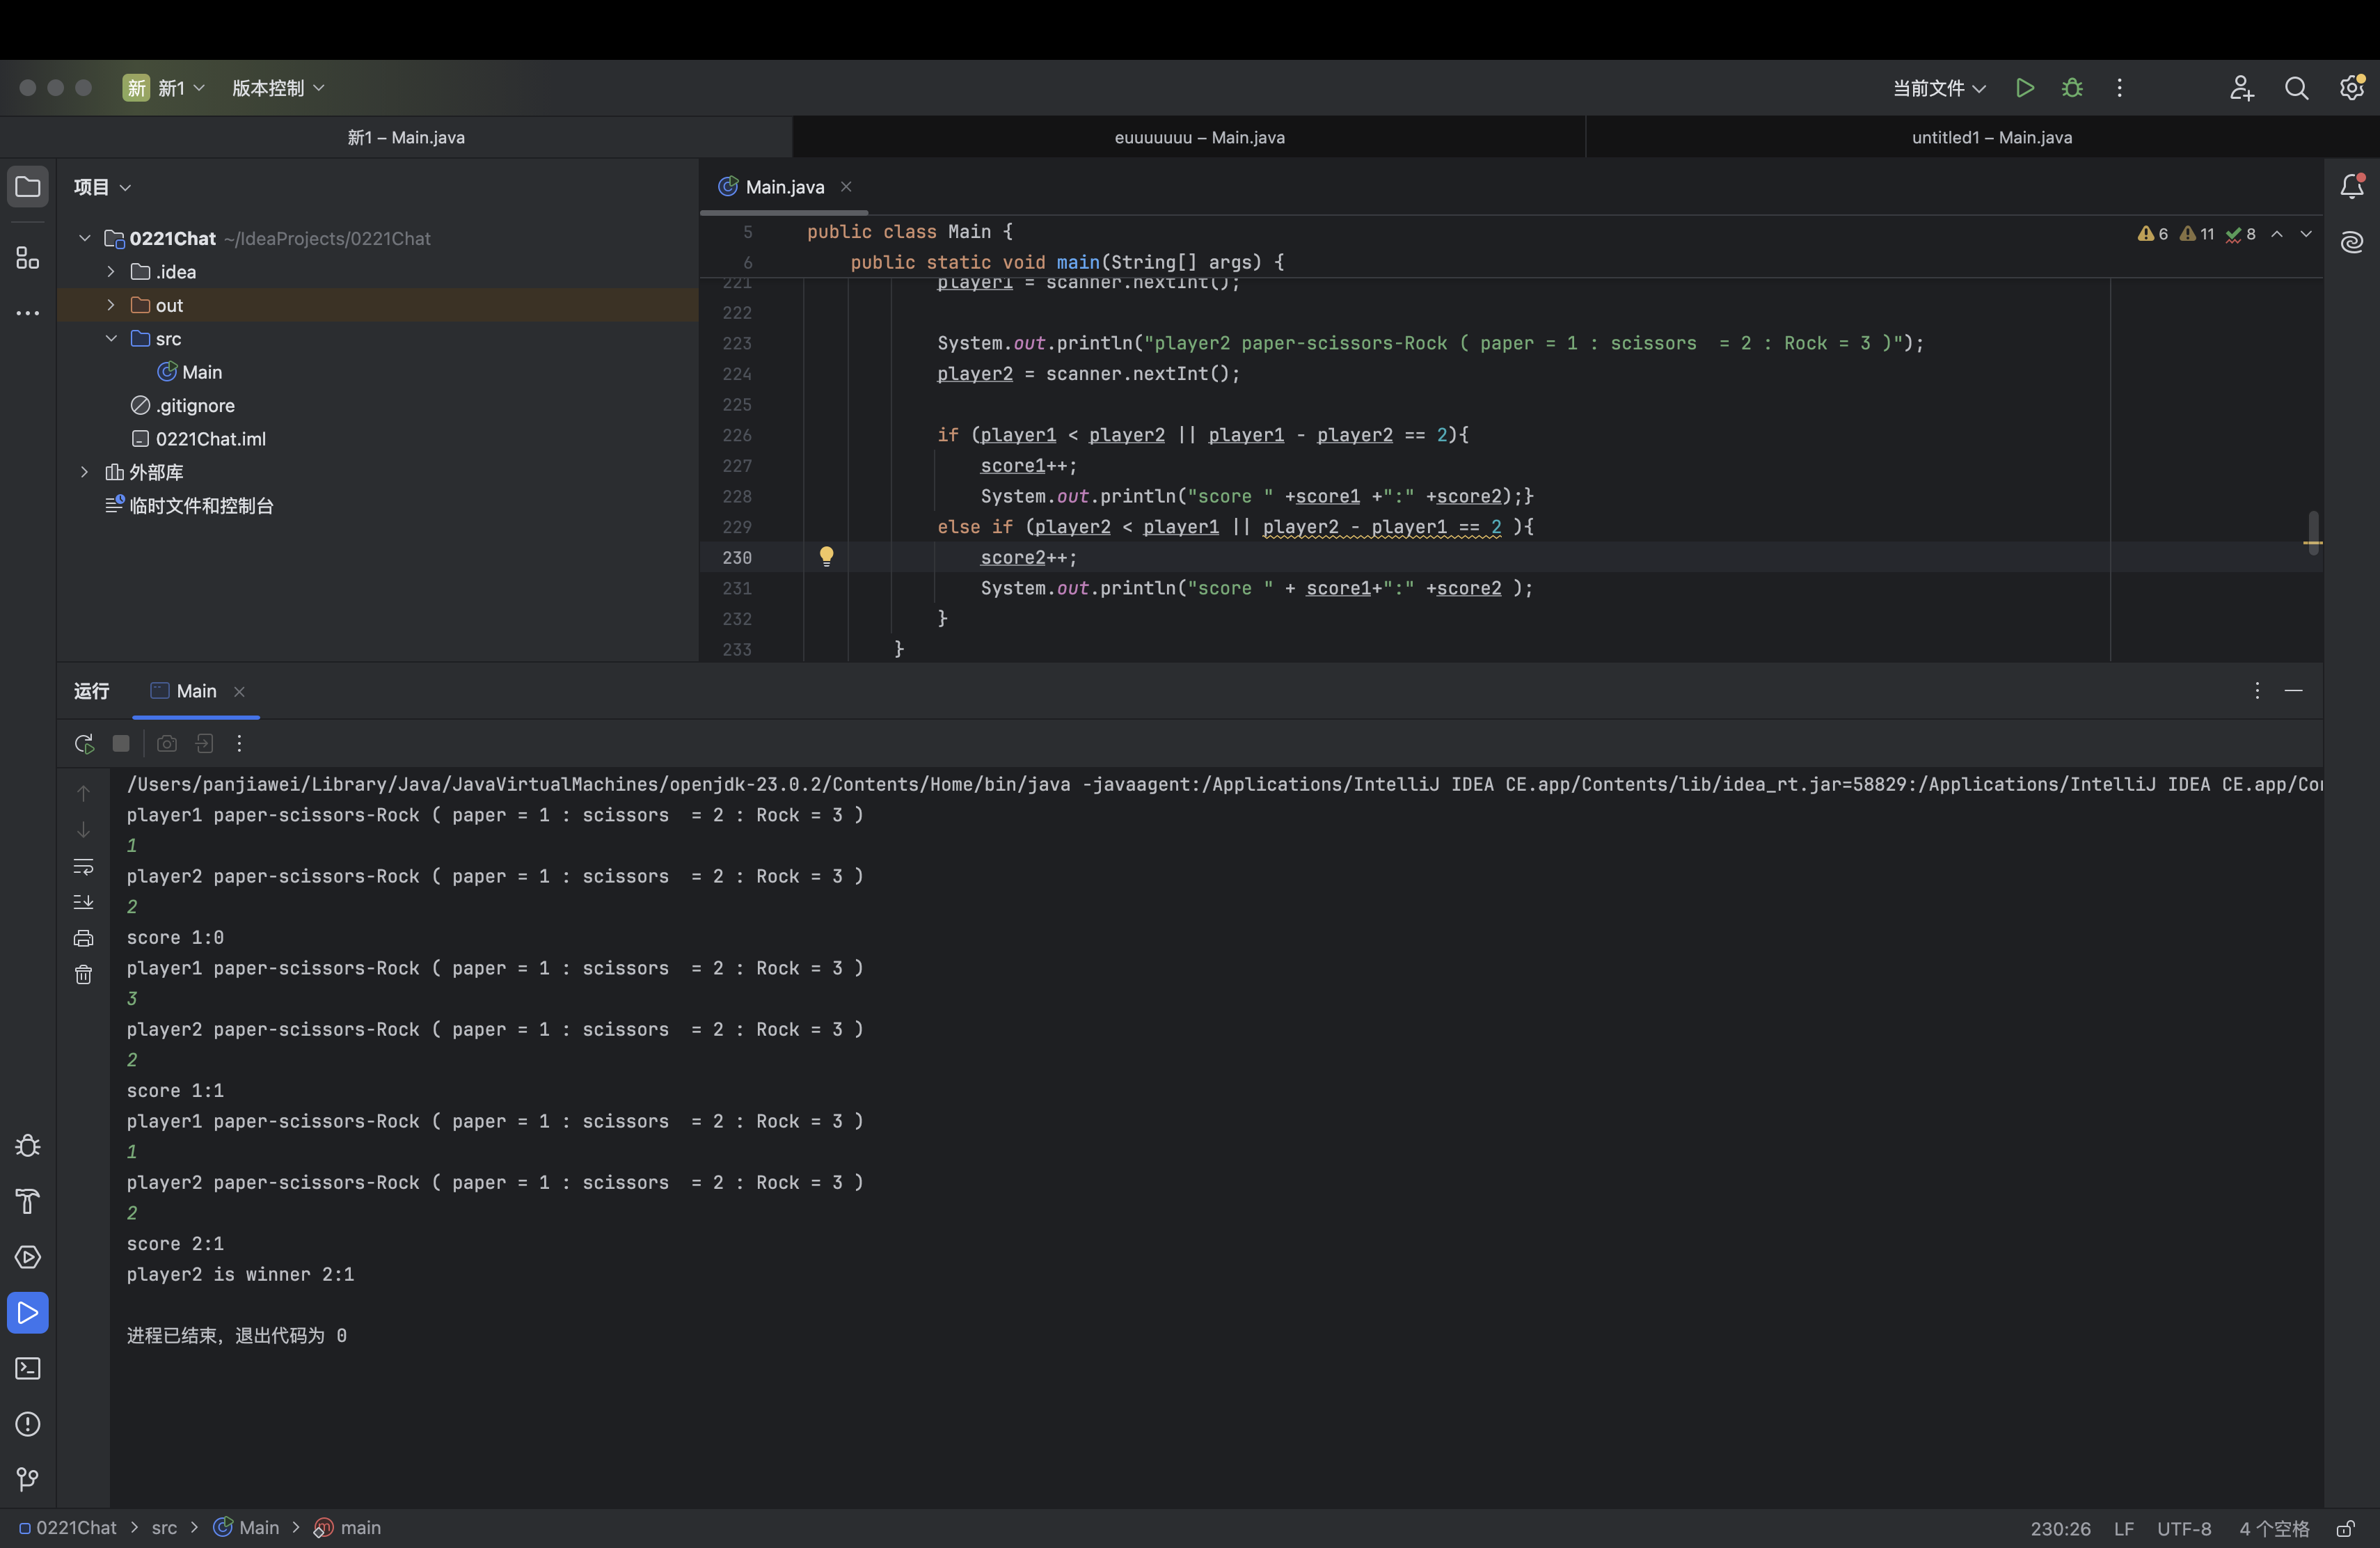Open the Notifications bell icon
Viewport: 2380px width, 1548px height.
point(2351,187)
